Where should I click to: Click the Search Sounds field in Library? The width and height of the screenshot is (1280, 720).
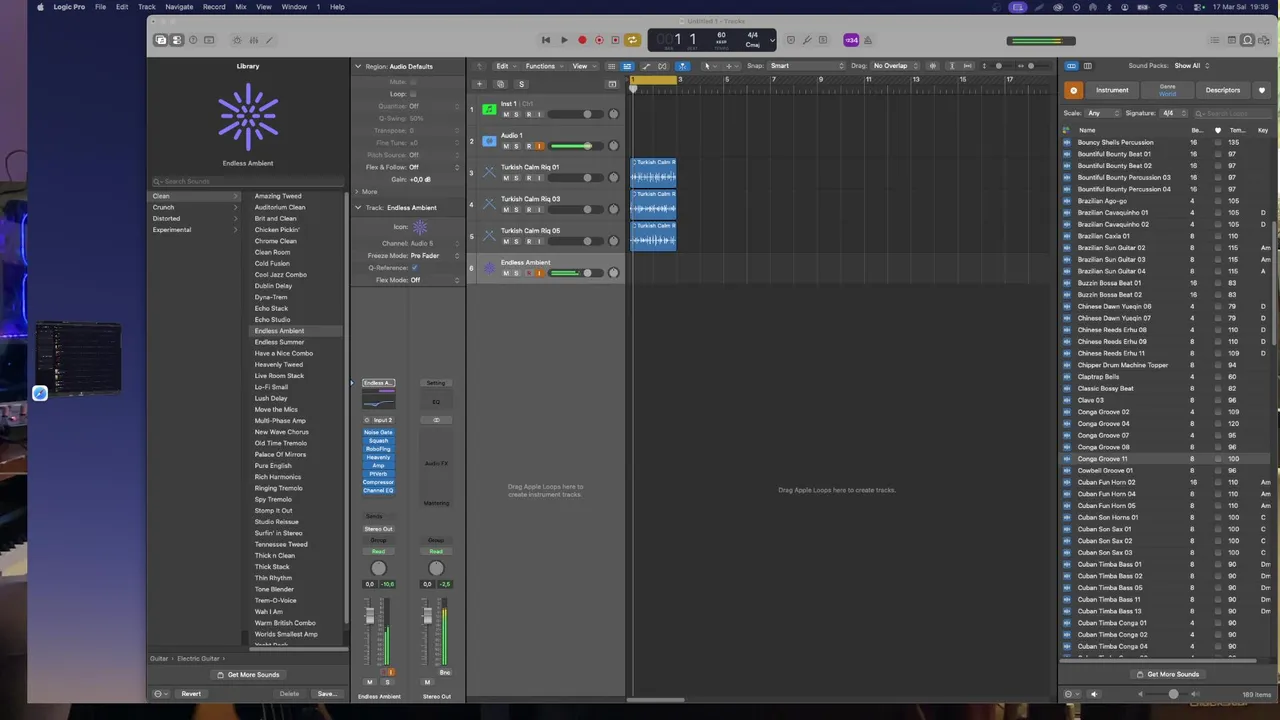point(247,182)
